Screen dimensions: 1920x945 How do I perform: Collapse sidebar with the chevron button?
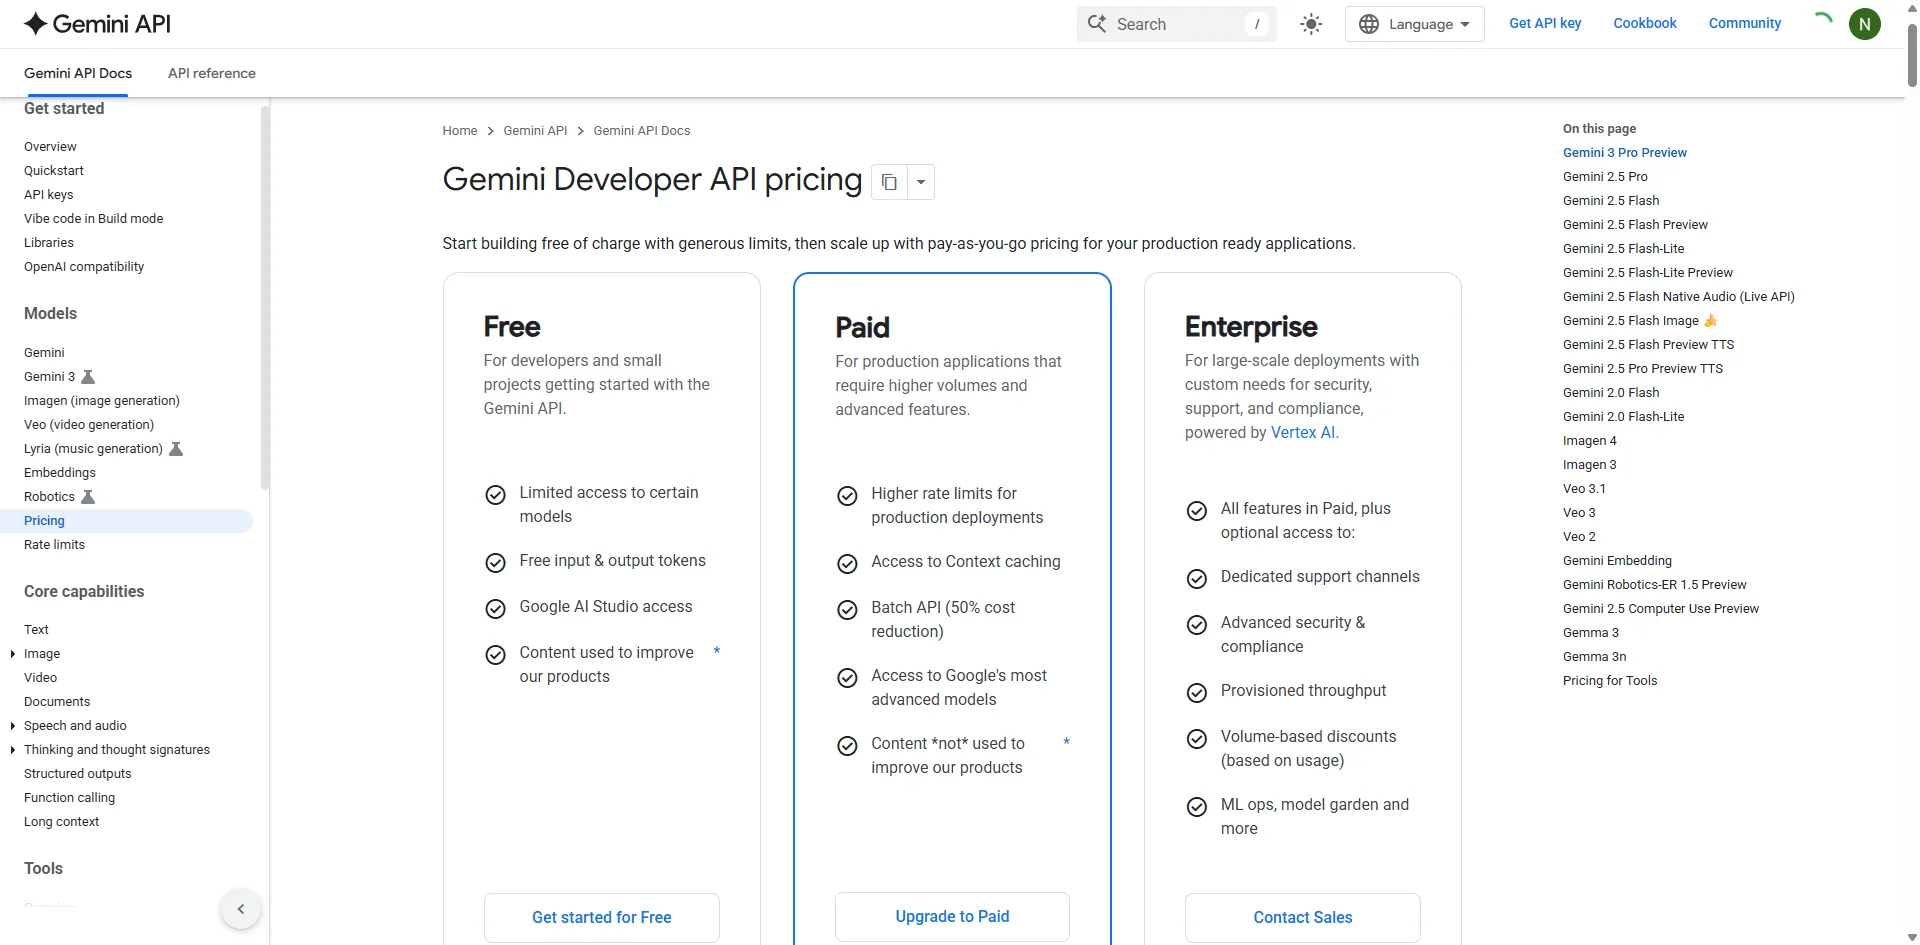pyautogui.click(x=241, y=909)
